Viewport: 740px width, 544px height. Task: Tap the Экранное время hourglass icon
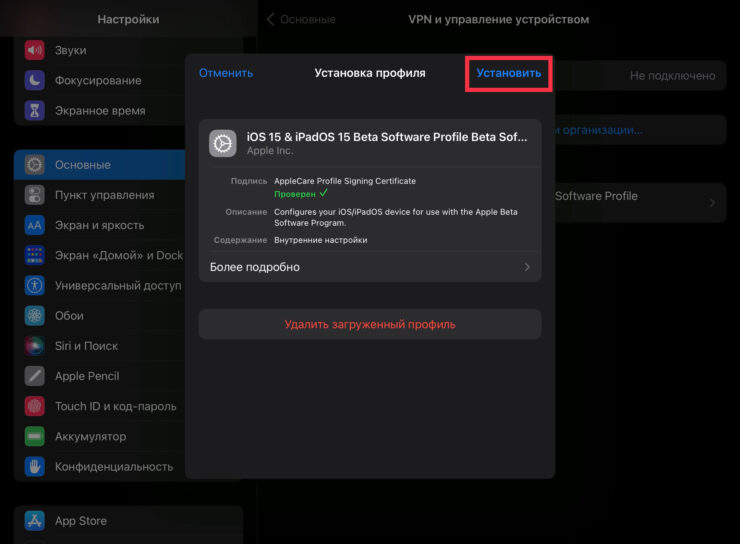35,111
